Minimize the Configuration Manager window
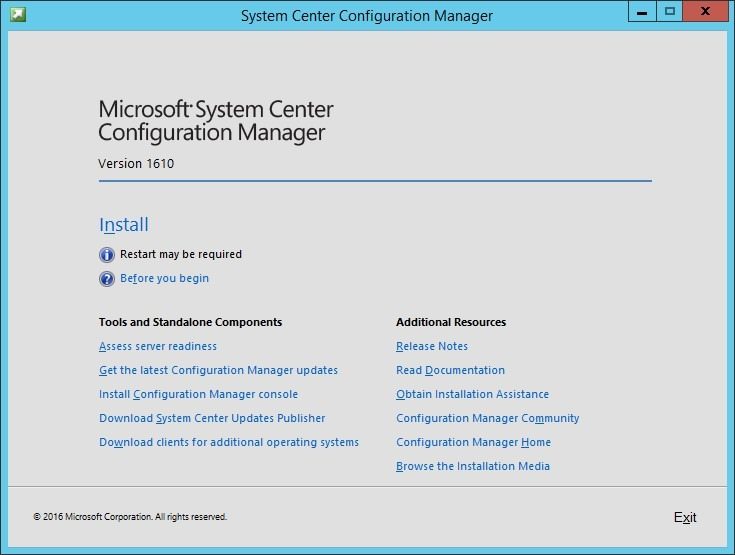 (x=642, y=12)
